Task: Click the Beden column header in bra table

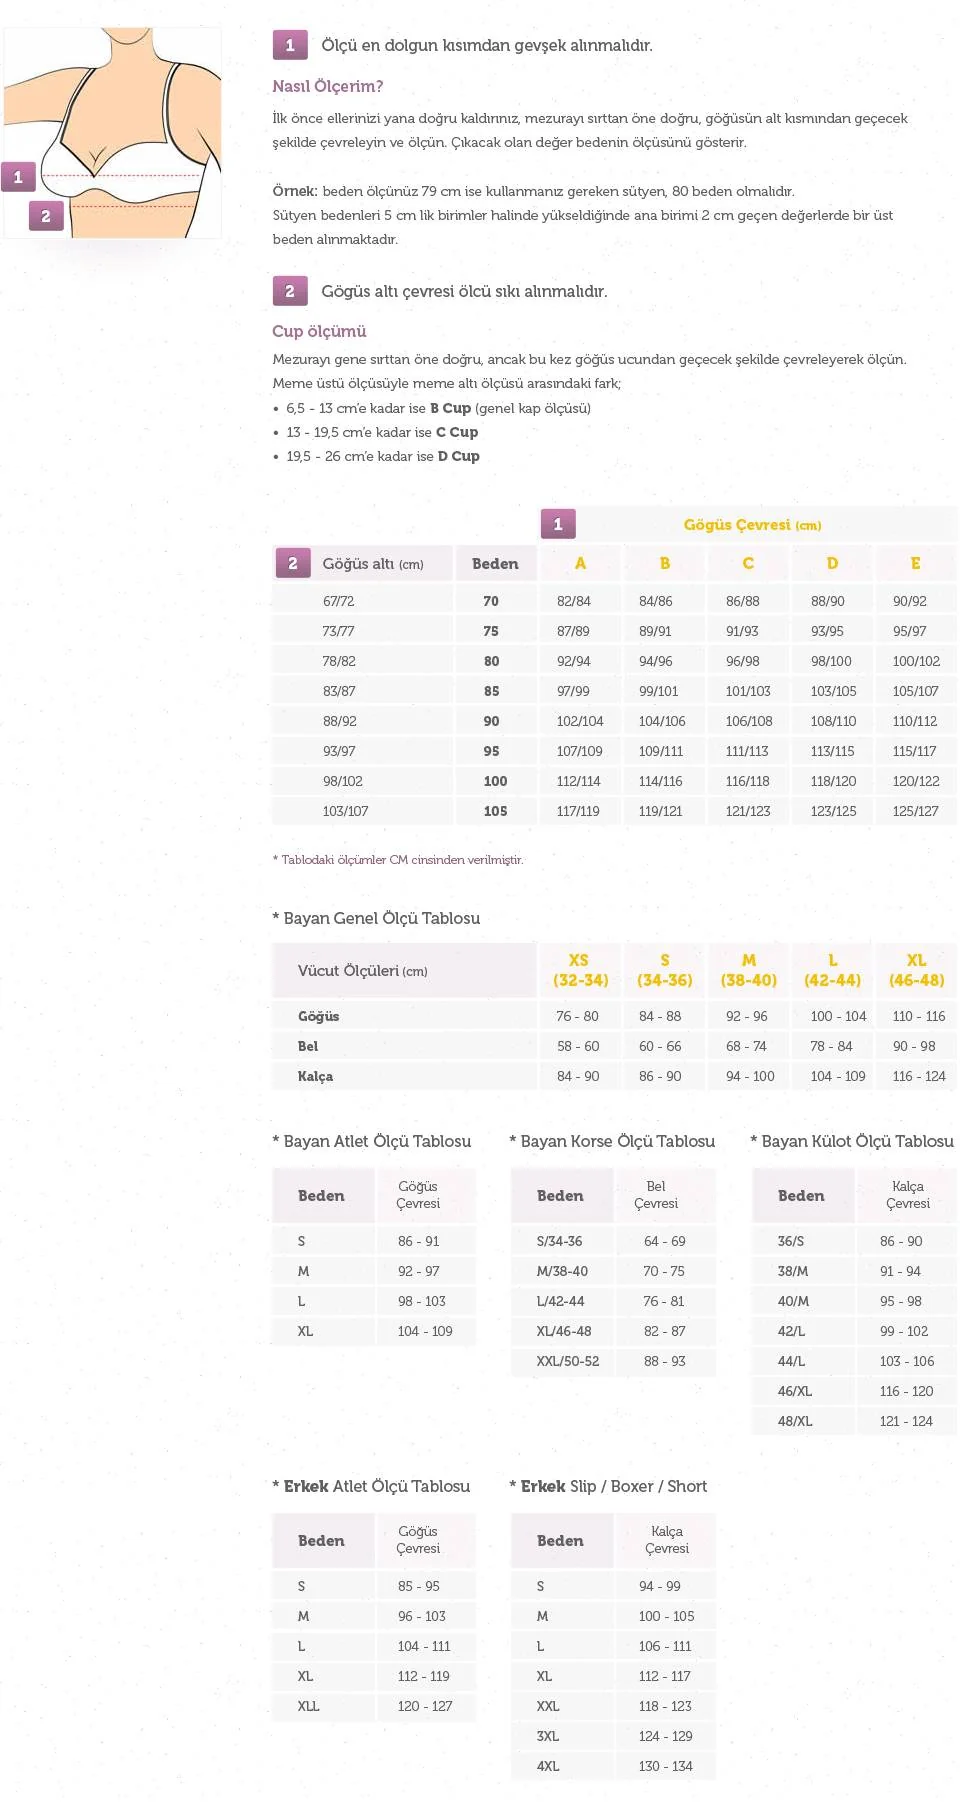Action: pos(495,563)
